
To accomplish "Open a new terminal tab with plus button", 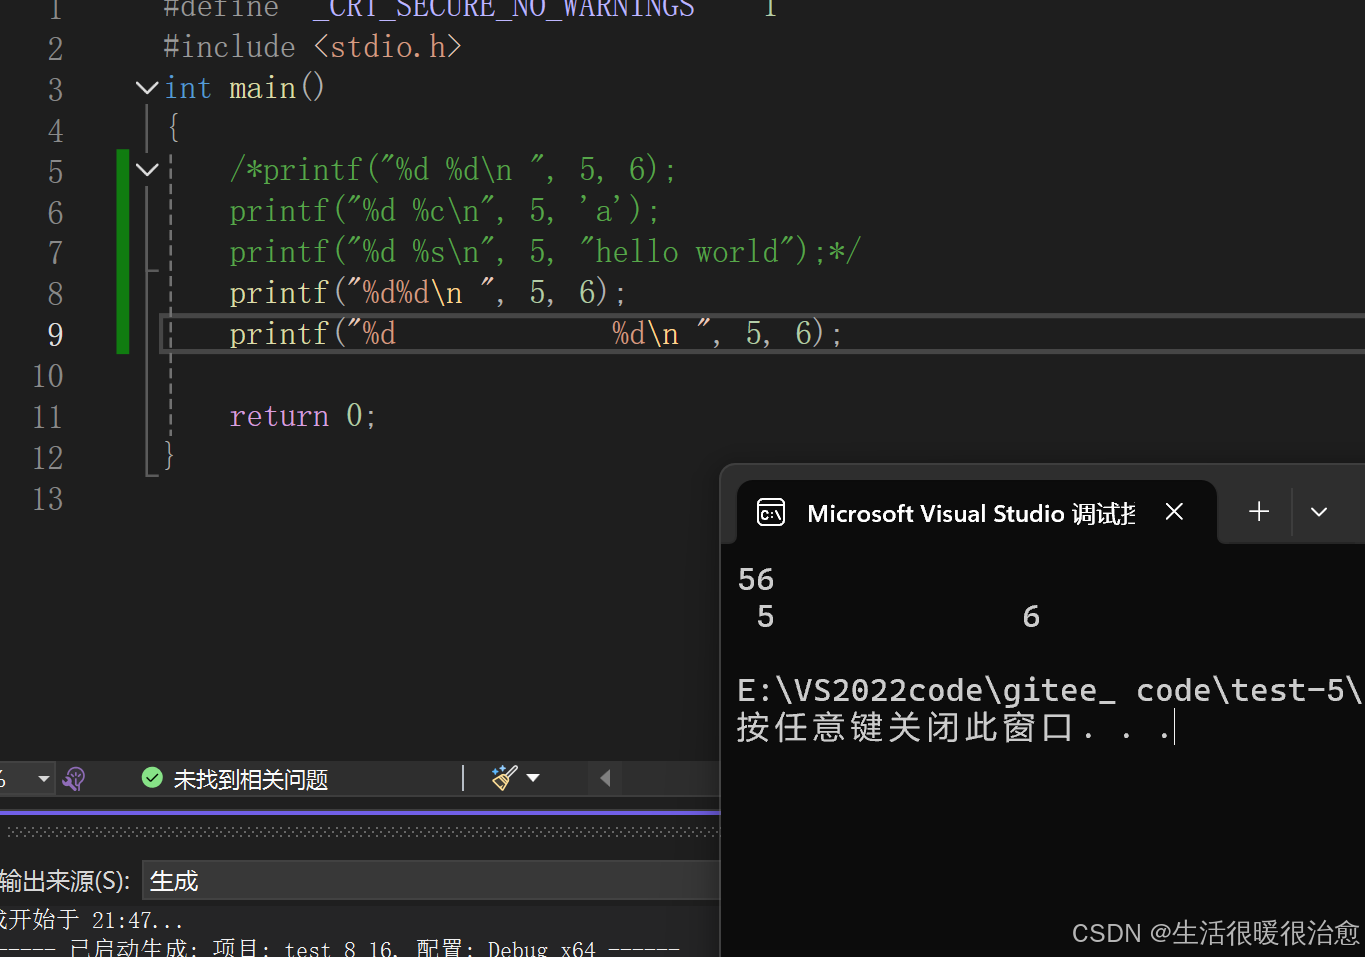I will [x=1259, y=512].
